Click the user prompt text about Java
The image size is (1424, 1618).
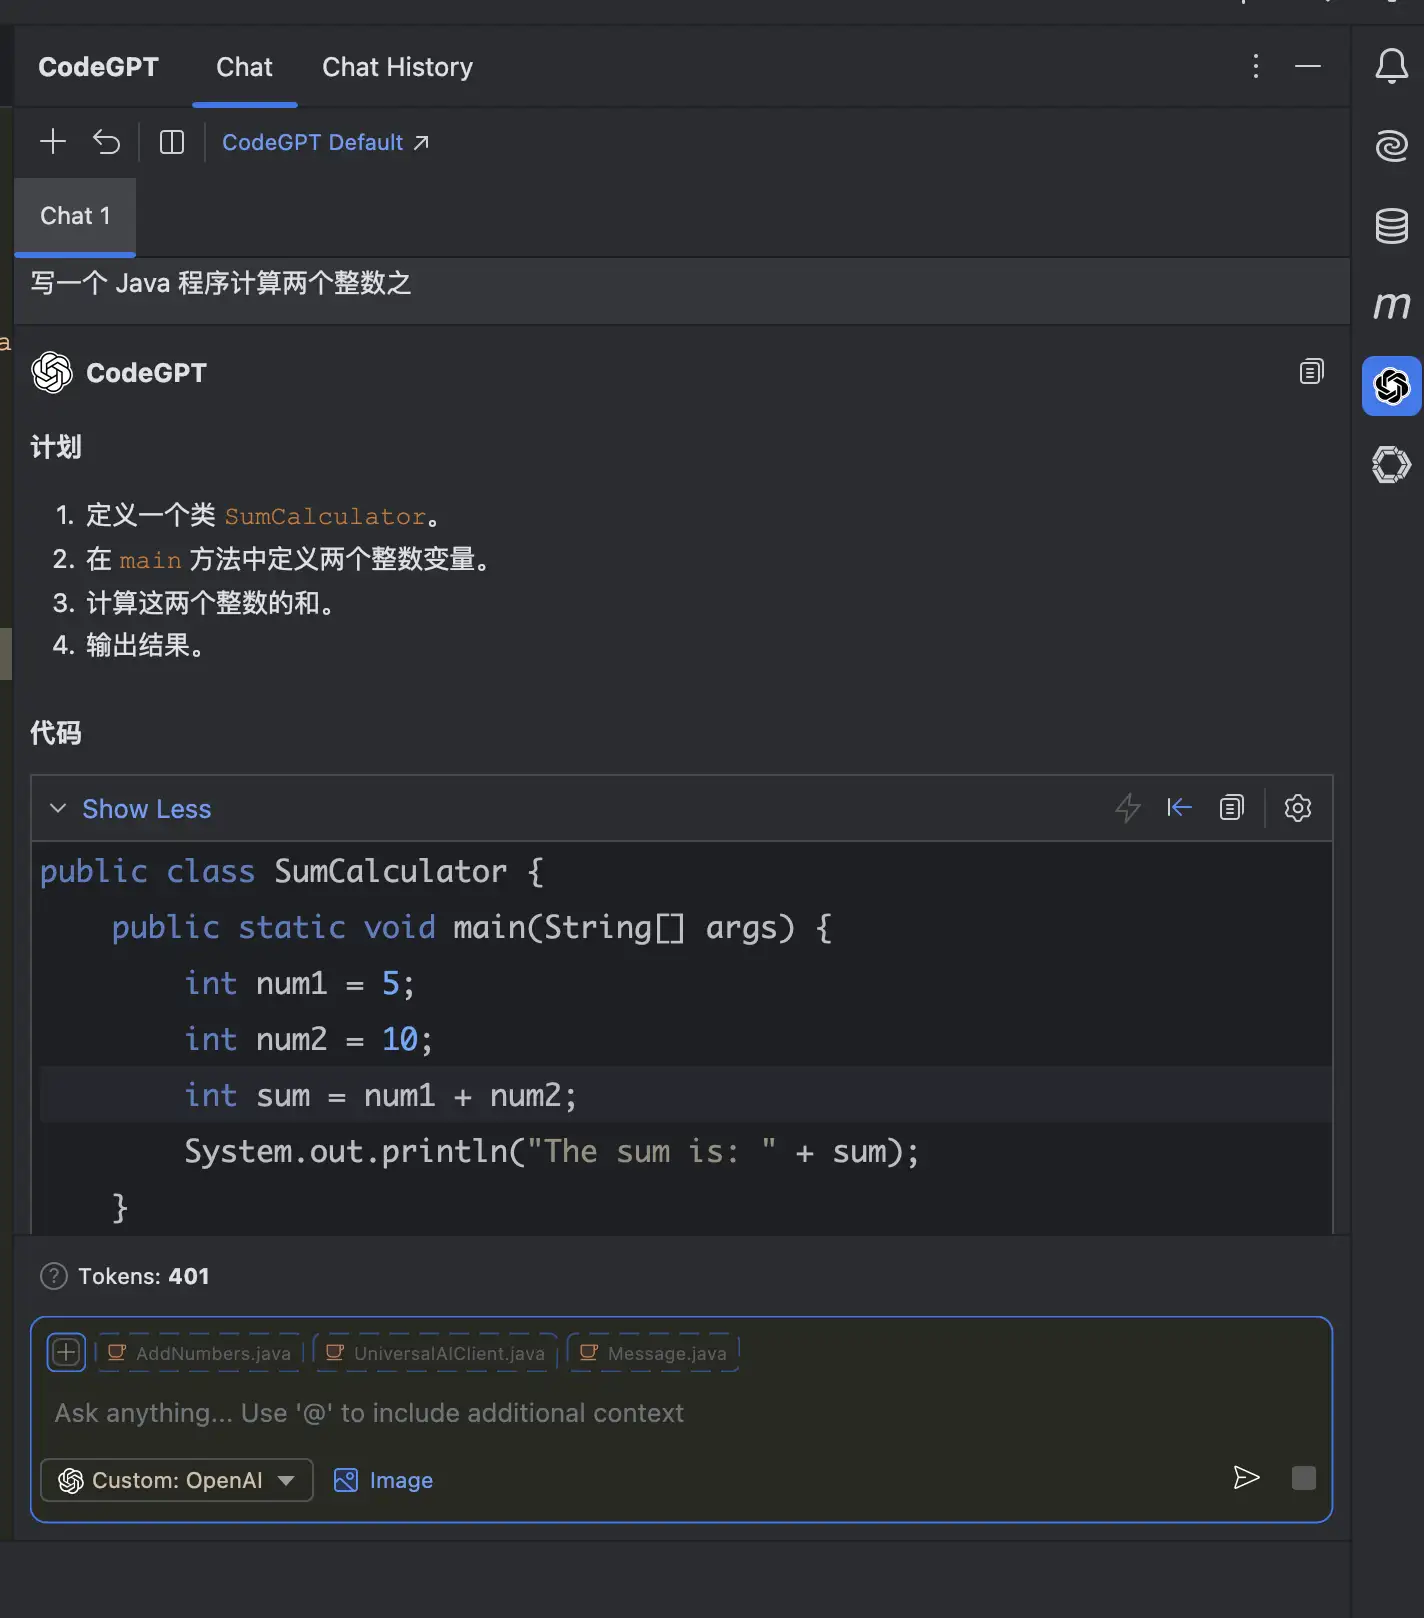tap(221, 283)
